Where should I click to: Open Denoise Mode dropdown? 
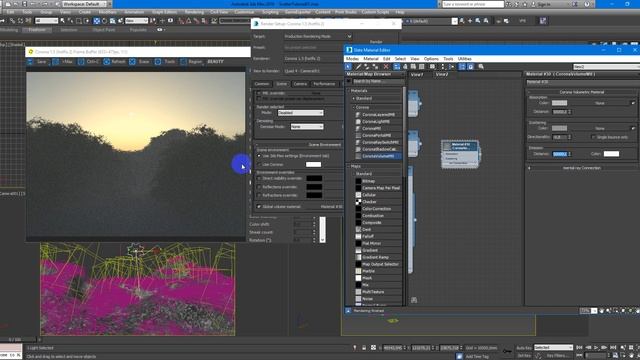[x=307, y=127]
